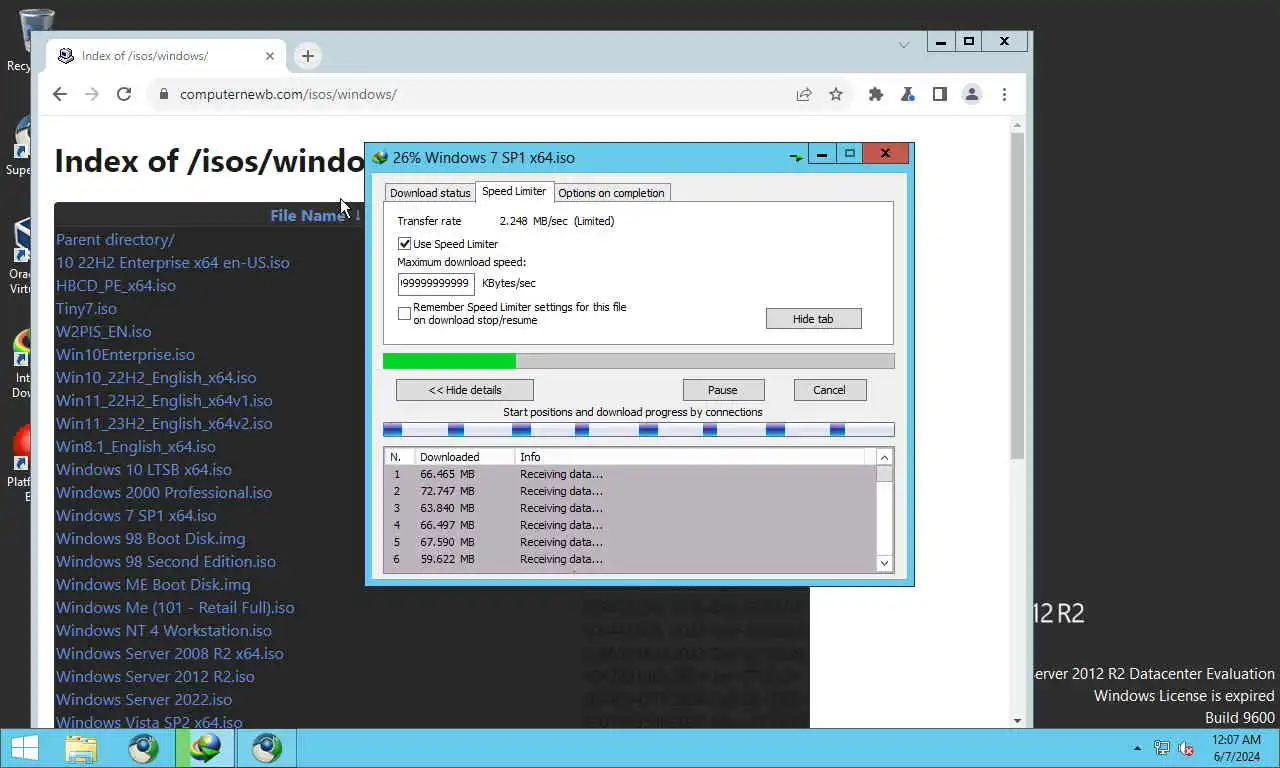Share this page icon in address bar
This screenshot has height=768, width=1280.
804,94
